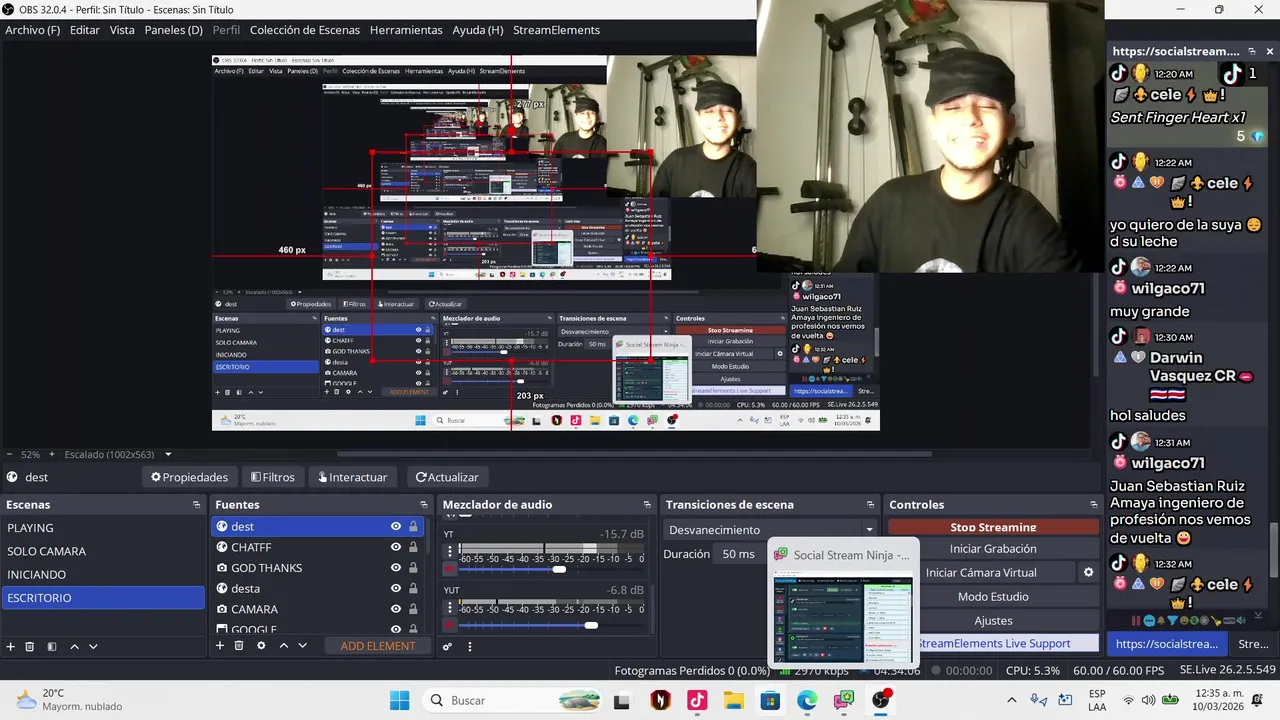
Task: Click OBS Studio taskbar icon
Action: tap(880, 700)
